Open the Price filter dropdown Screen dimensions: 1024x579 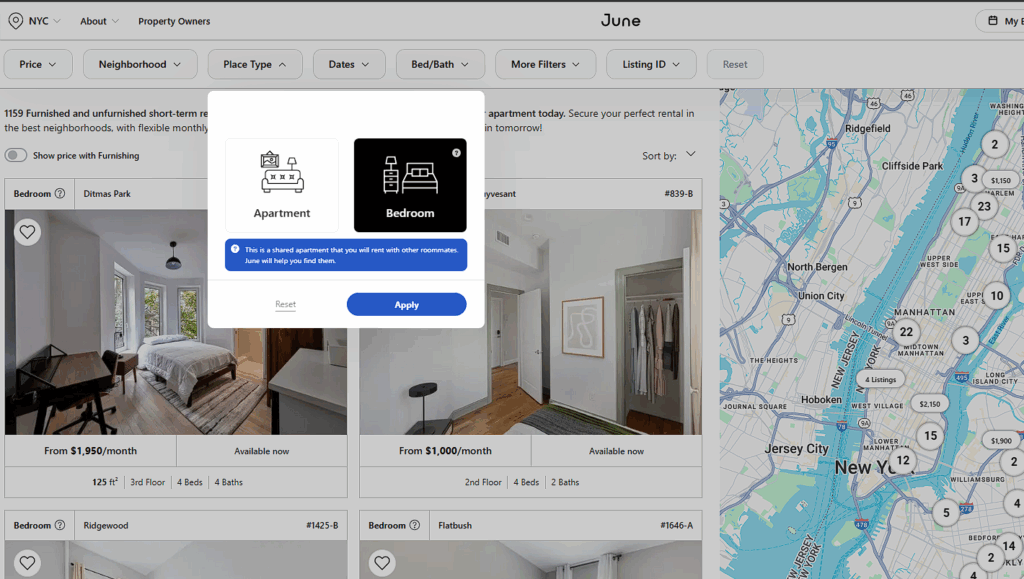click(x=38, y=65)
